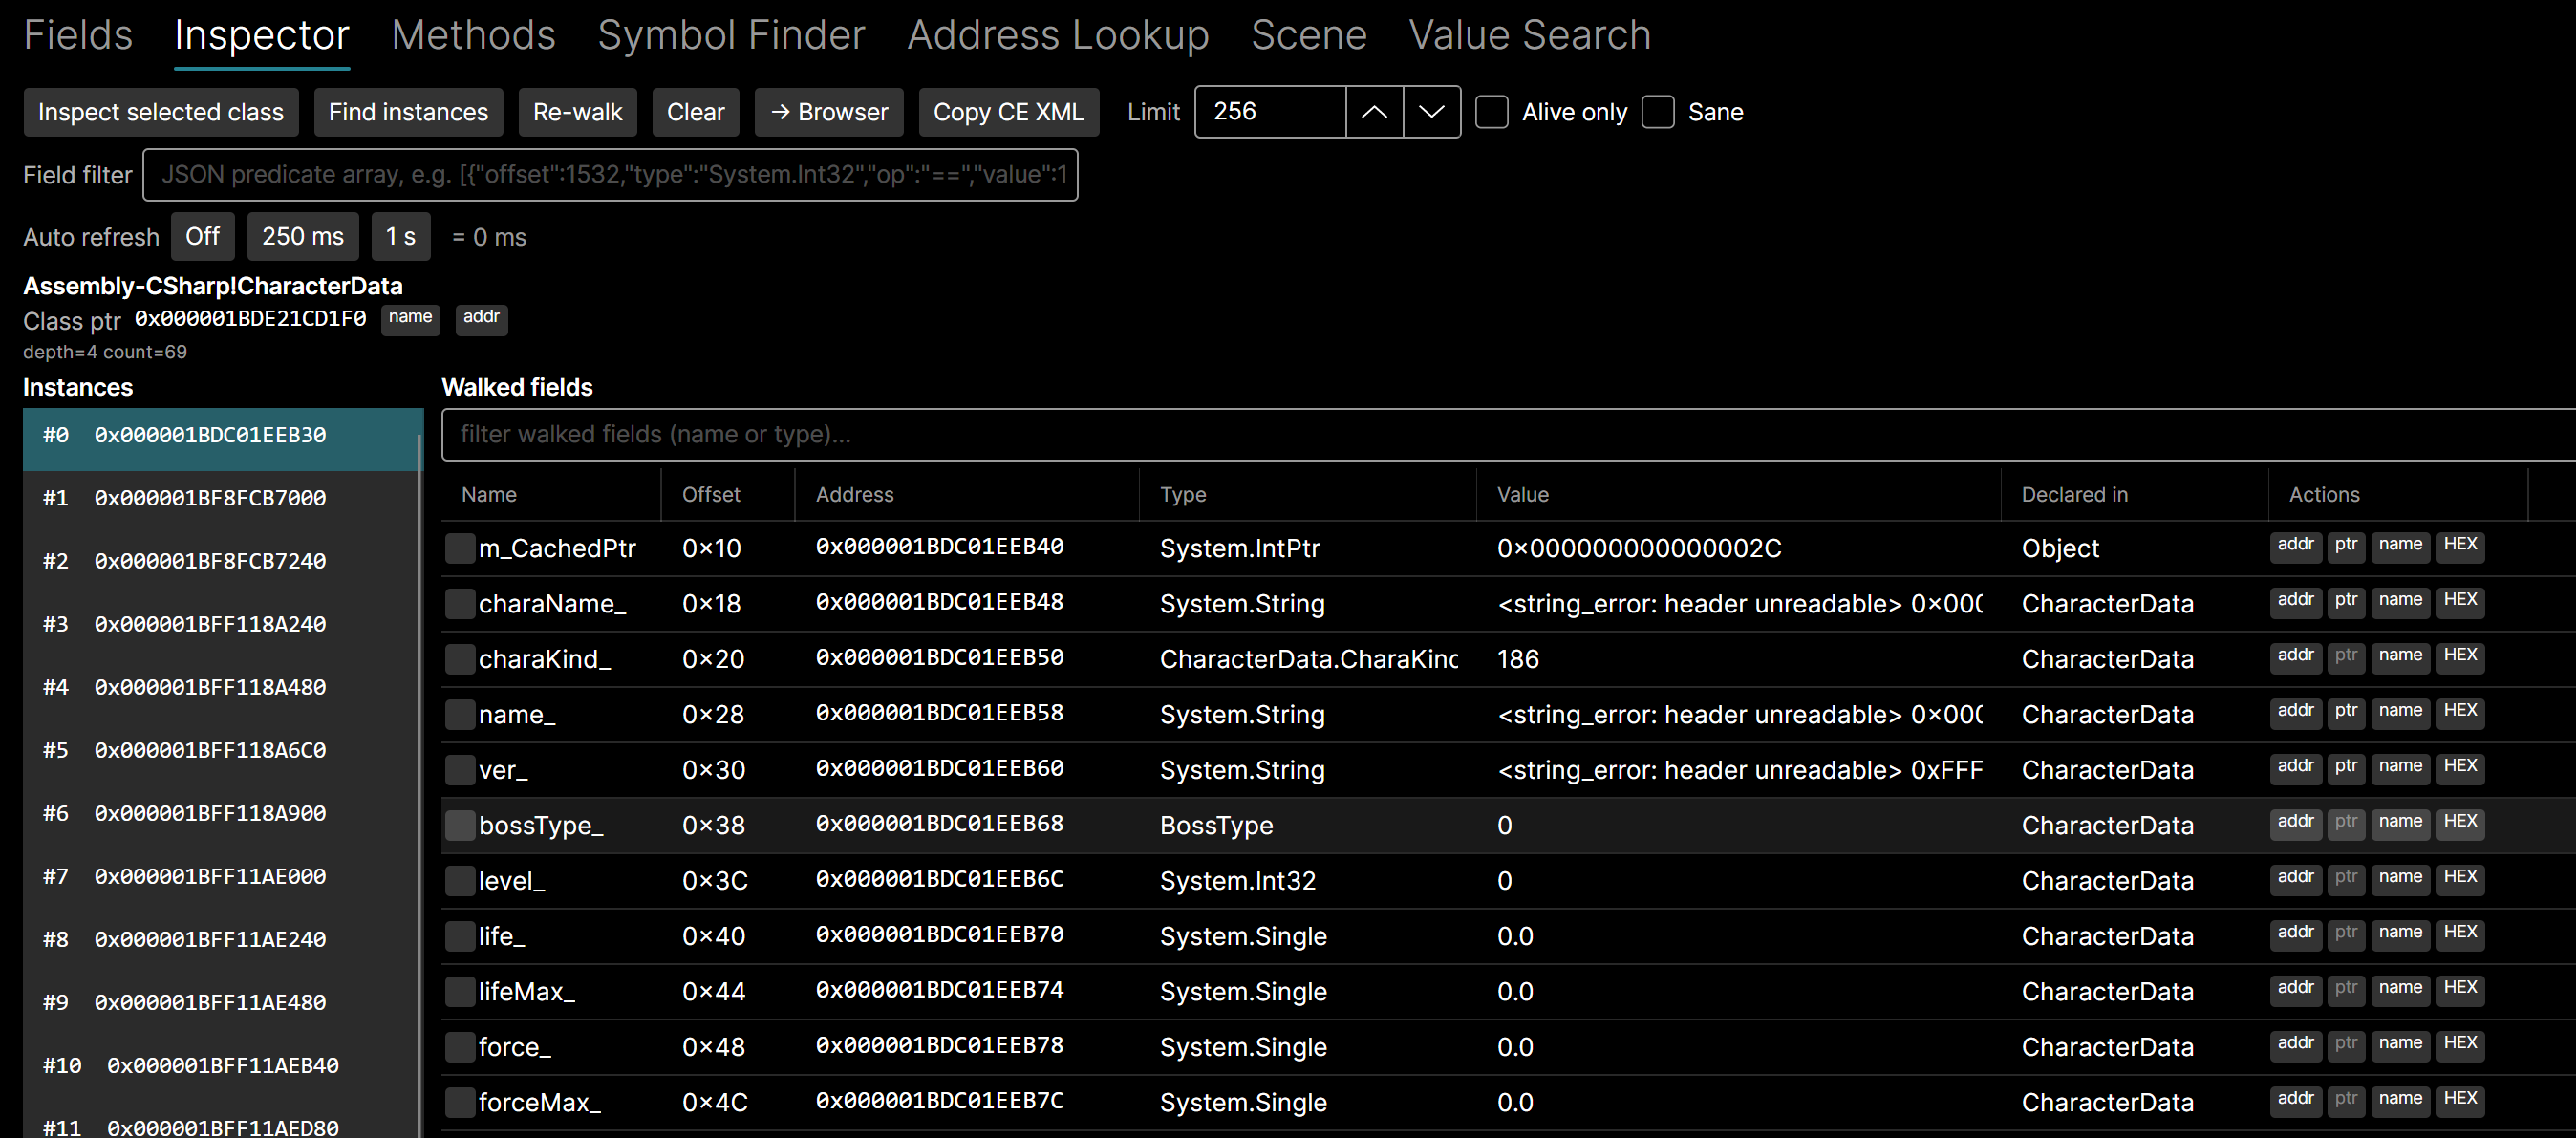Click HEX action for level_ row
The width and height of the screenshot is (2576, 1138).
tap(2460, 878)
